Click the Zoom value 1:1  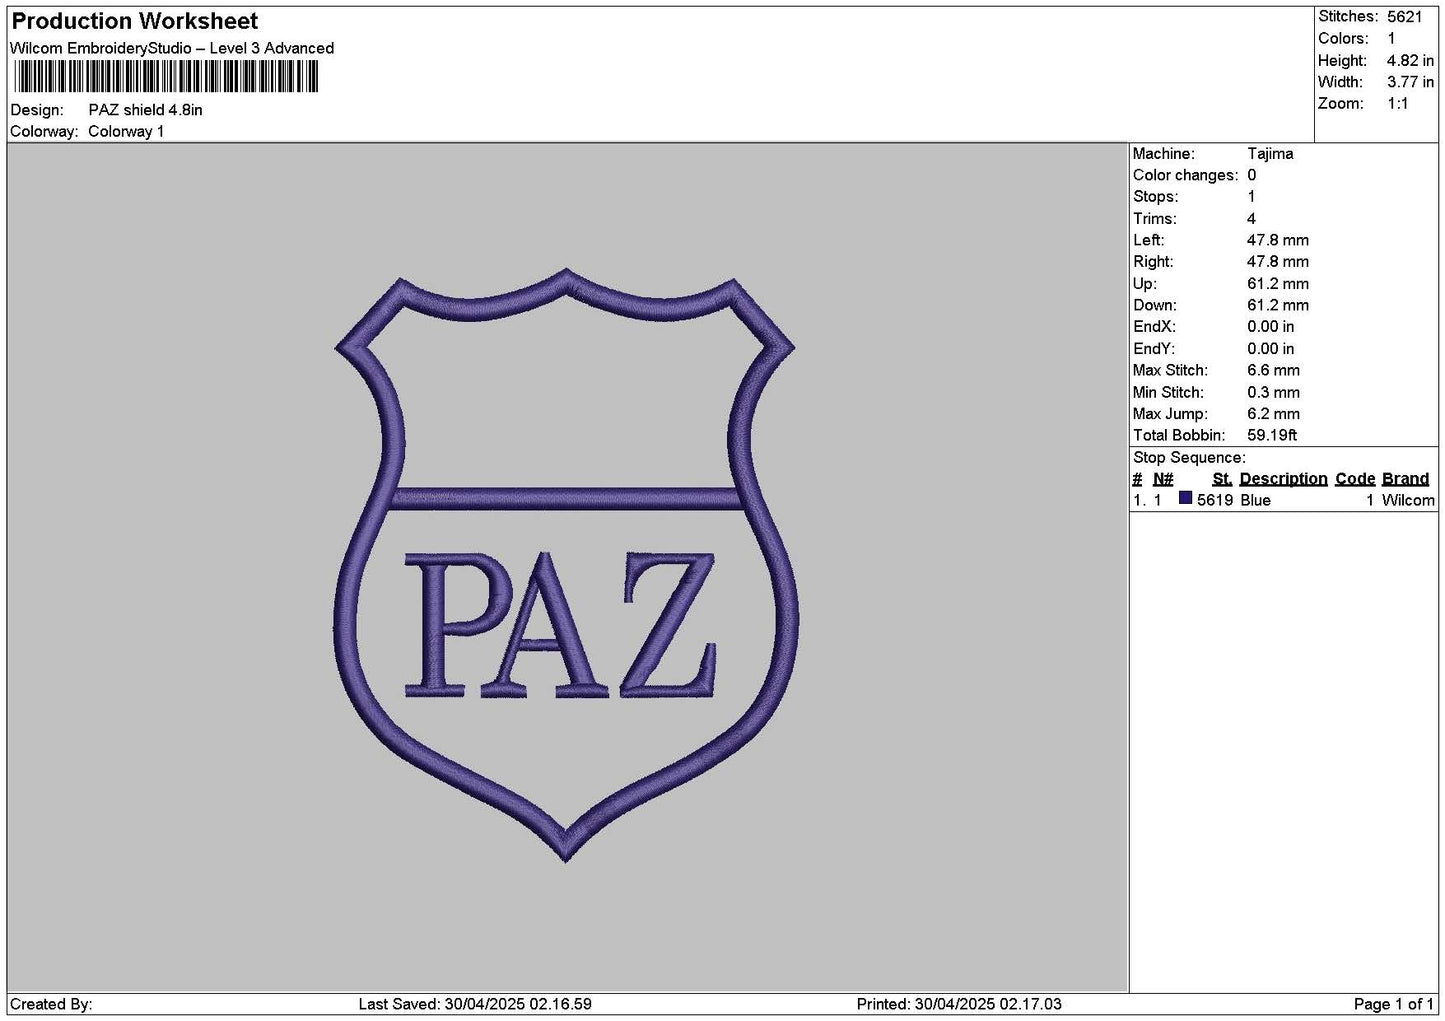pos(1397,103)
